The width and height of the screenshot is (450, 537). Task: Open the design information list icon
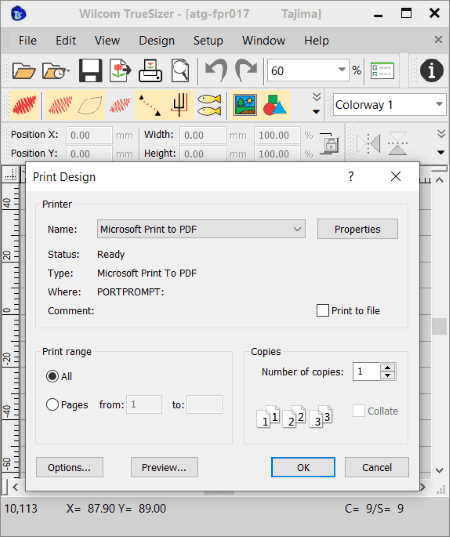point(382,71)
